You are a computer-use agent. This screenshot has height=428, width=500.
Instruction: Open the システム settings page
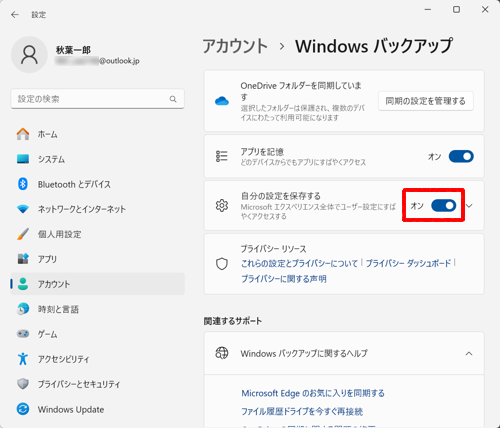[x=97, y=159]
